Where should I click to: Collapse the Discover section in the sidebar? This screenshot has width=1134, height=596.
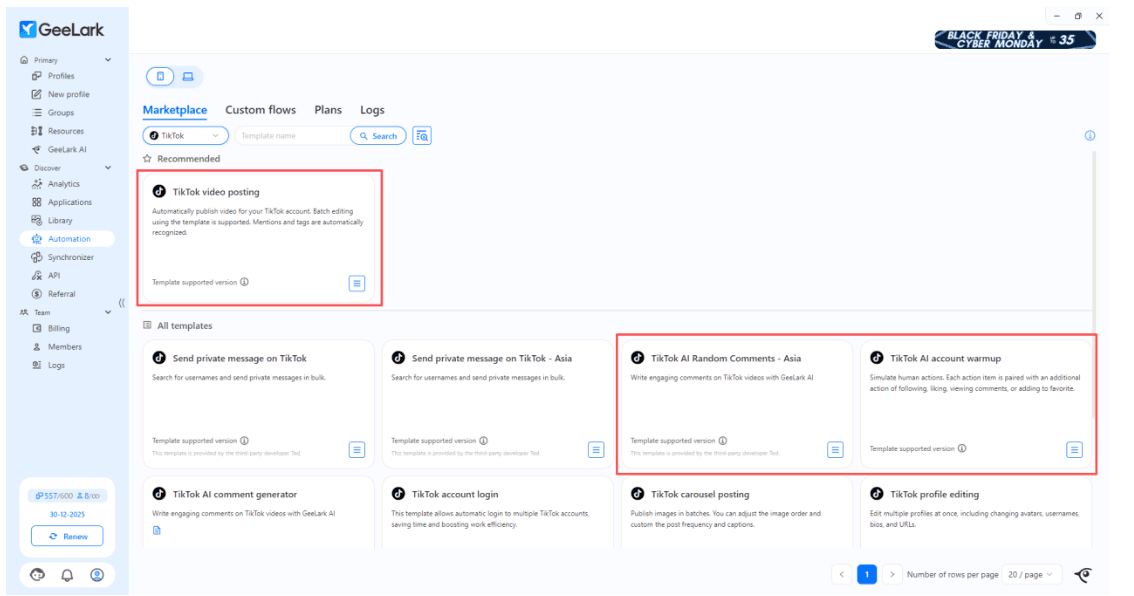[x=108, y=168]
